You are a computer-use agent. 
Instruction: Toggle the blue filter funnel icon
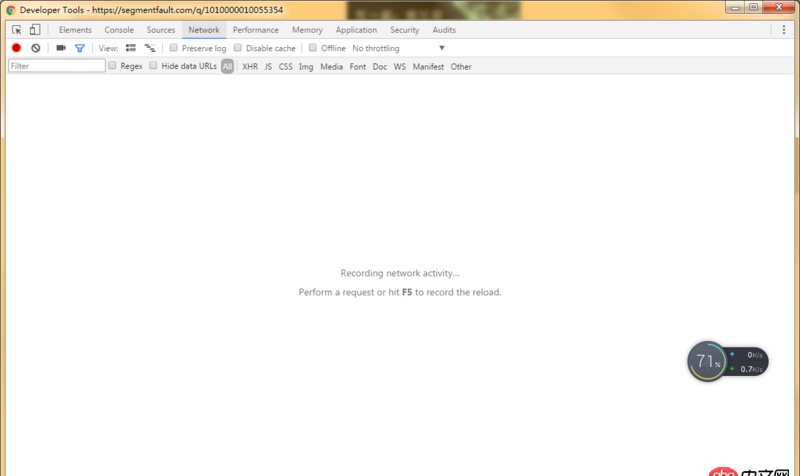click(x=80, y=48)
